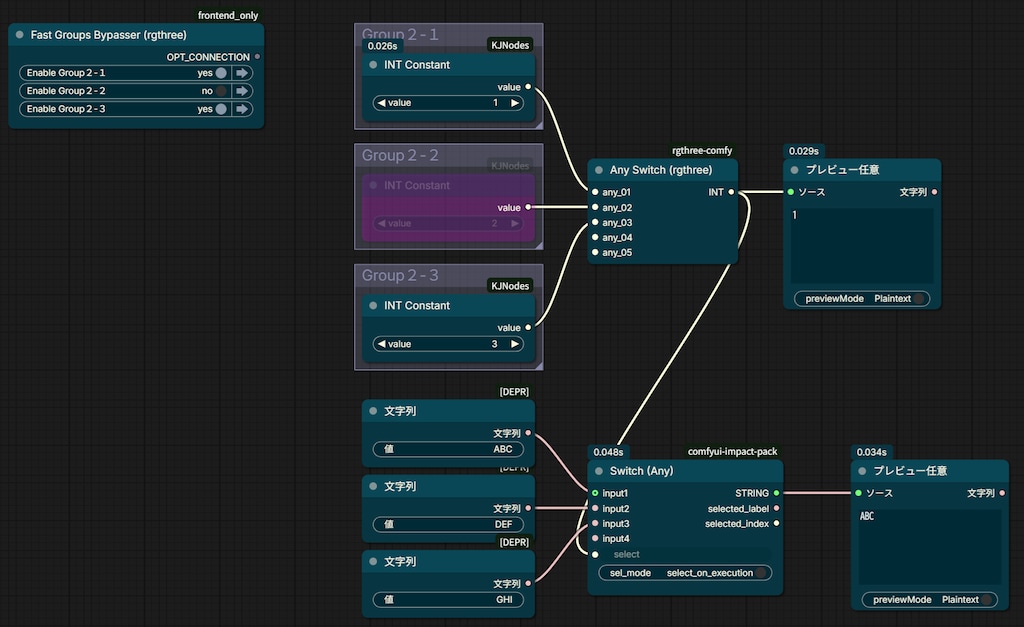The image size is (1024, 627).
Task: Jump to Group 2 - 3 via arrow icon
Action: [242, 109]
